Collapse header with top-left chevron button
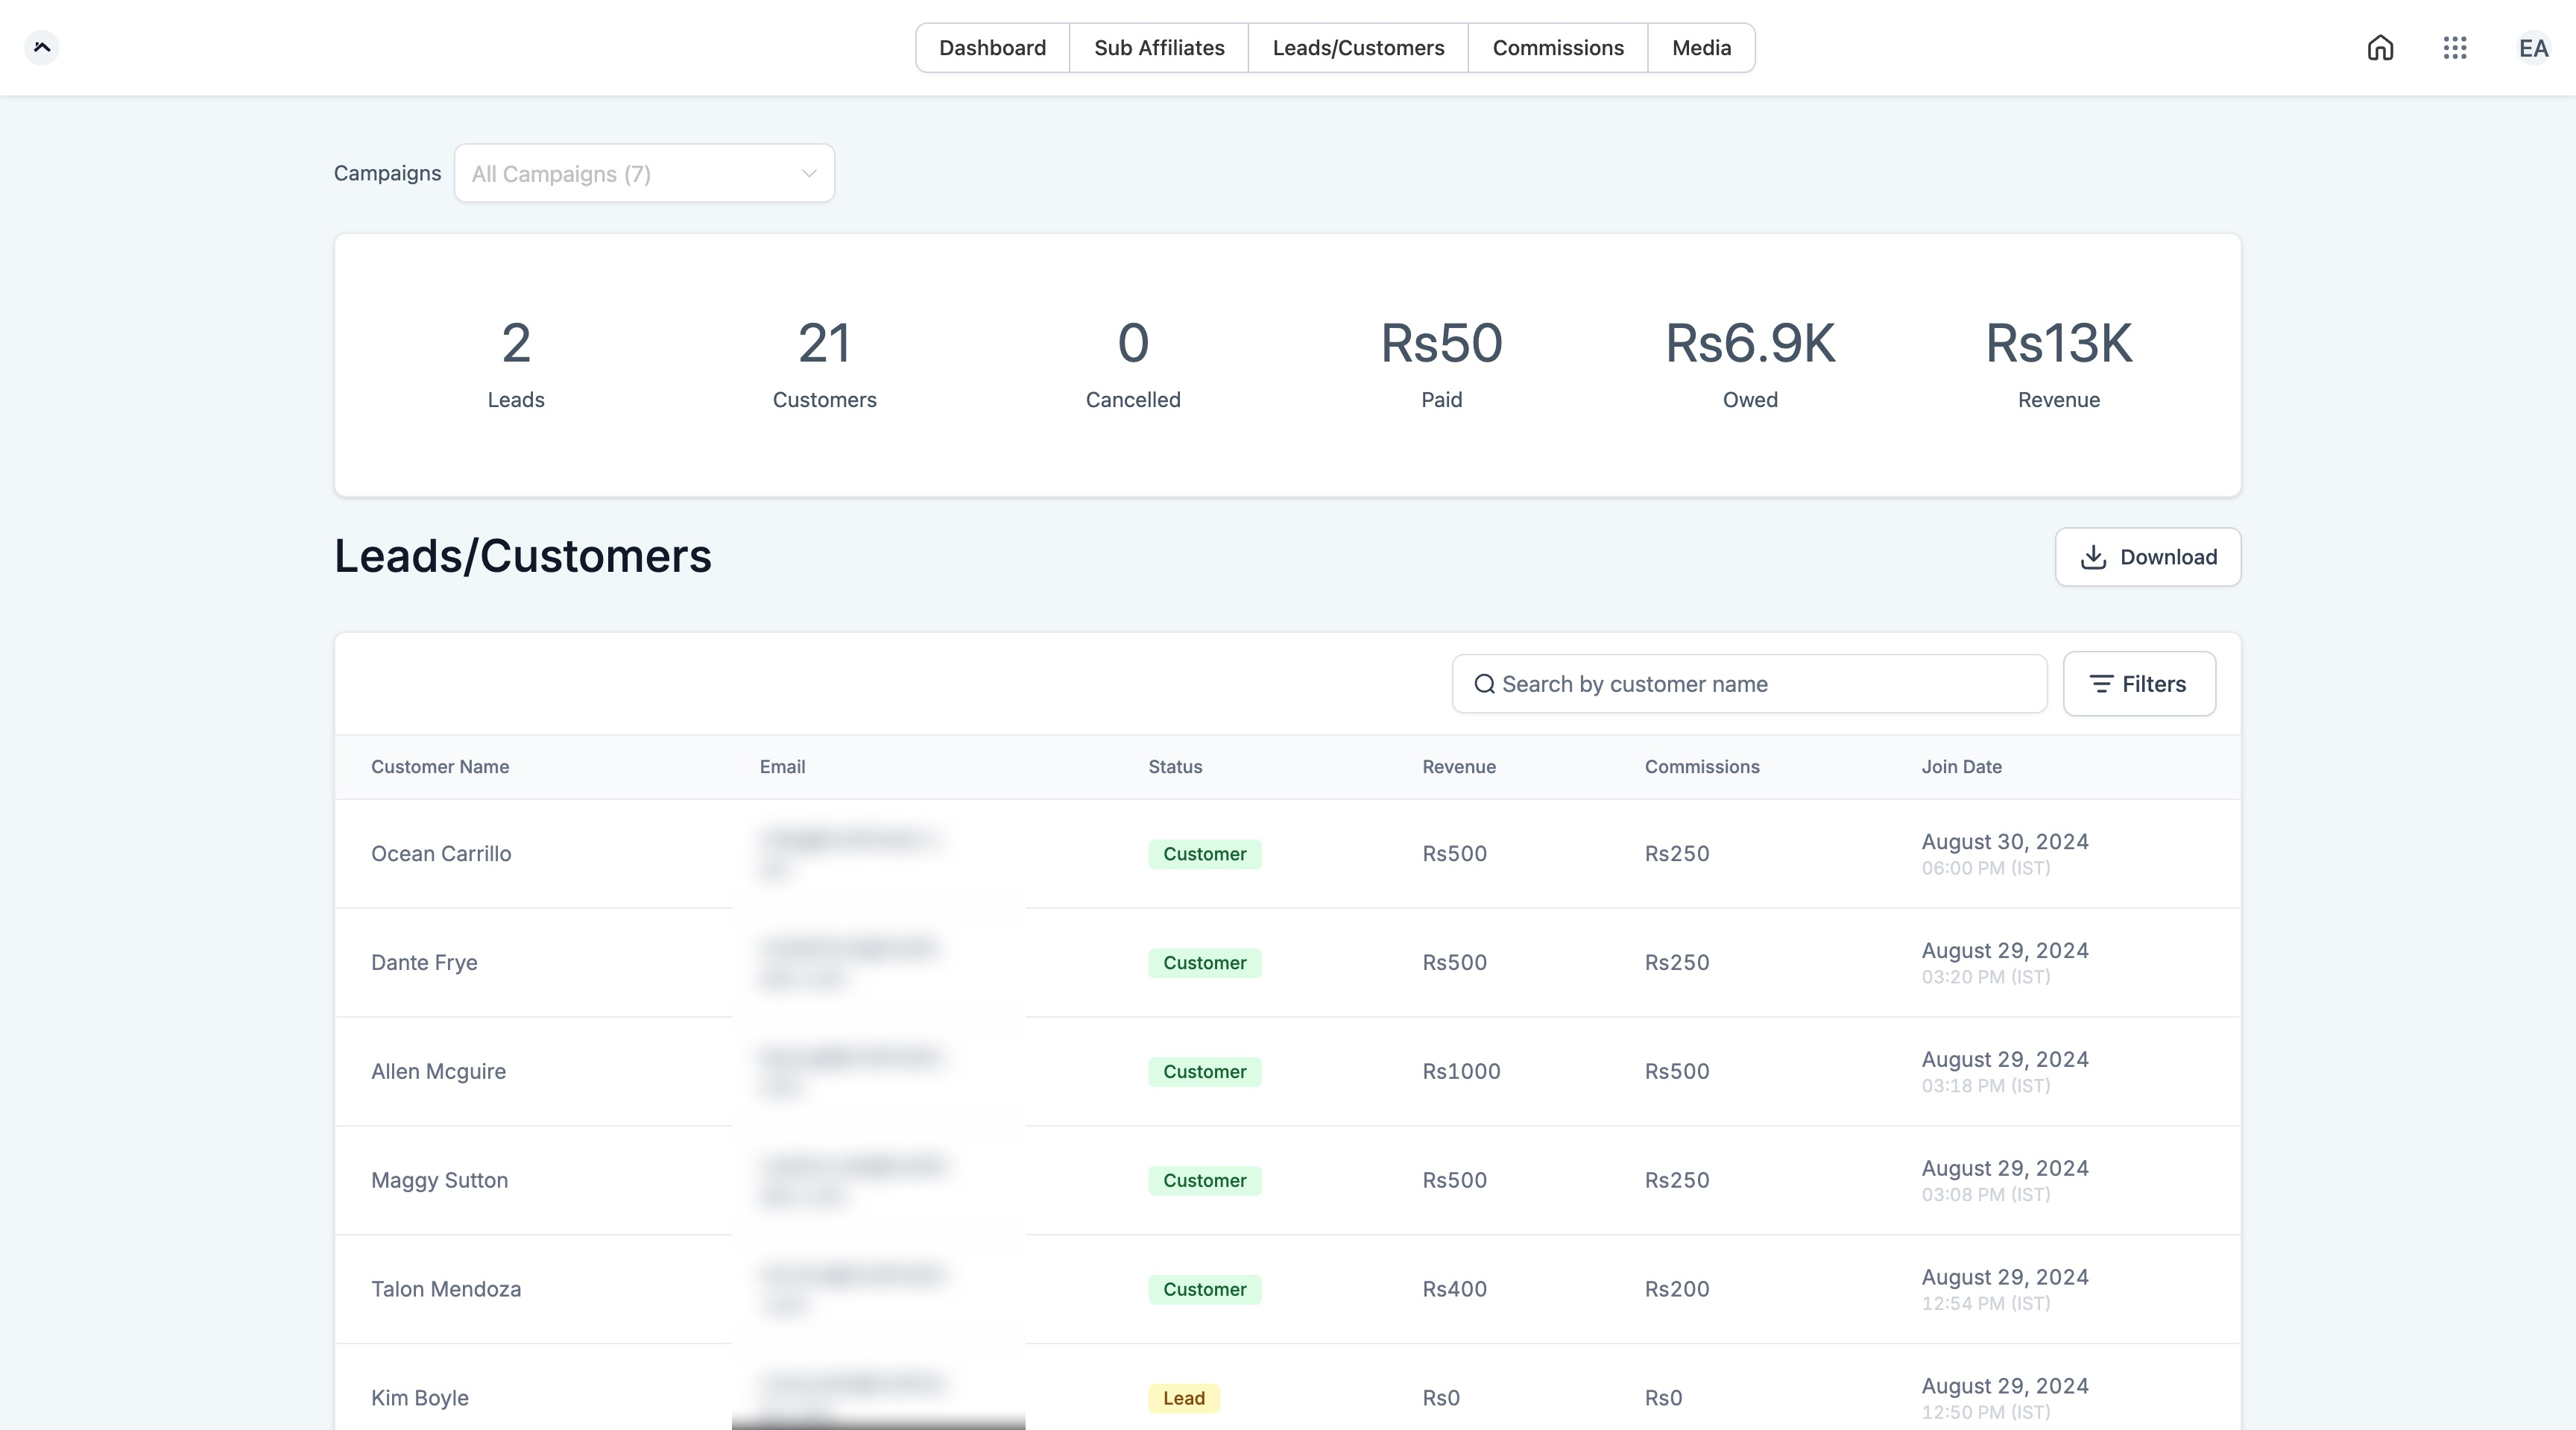This screenshot has height=1430, width=2576. point(42,47)
